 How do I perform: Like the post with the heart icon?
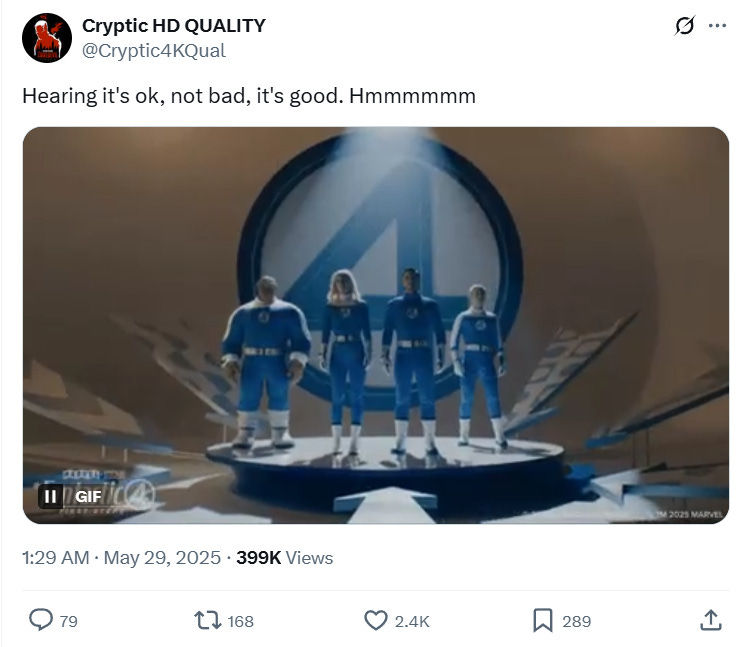coord(375,621)
